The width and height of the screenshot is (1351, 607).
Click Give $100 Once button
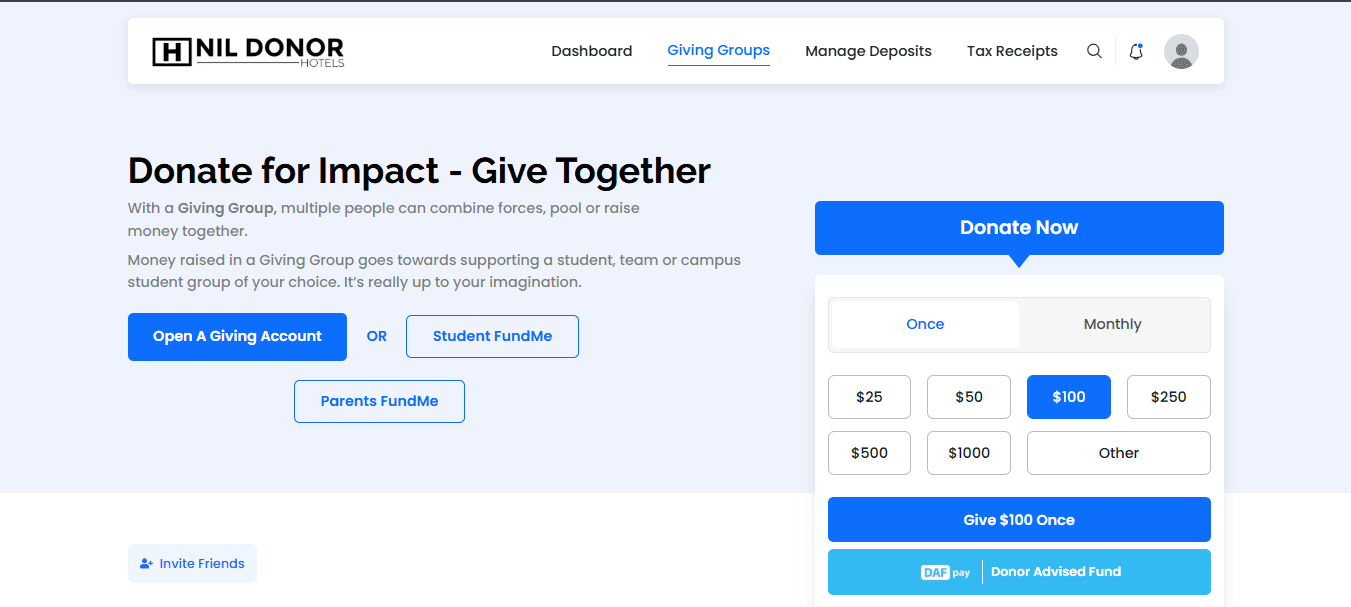pos(1019,520)
